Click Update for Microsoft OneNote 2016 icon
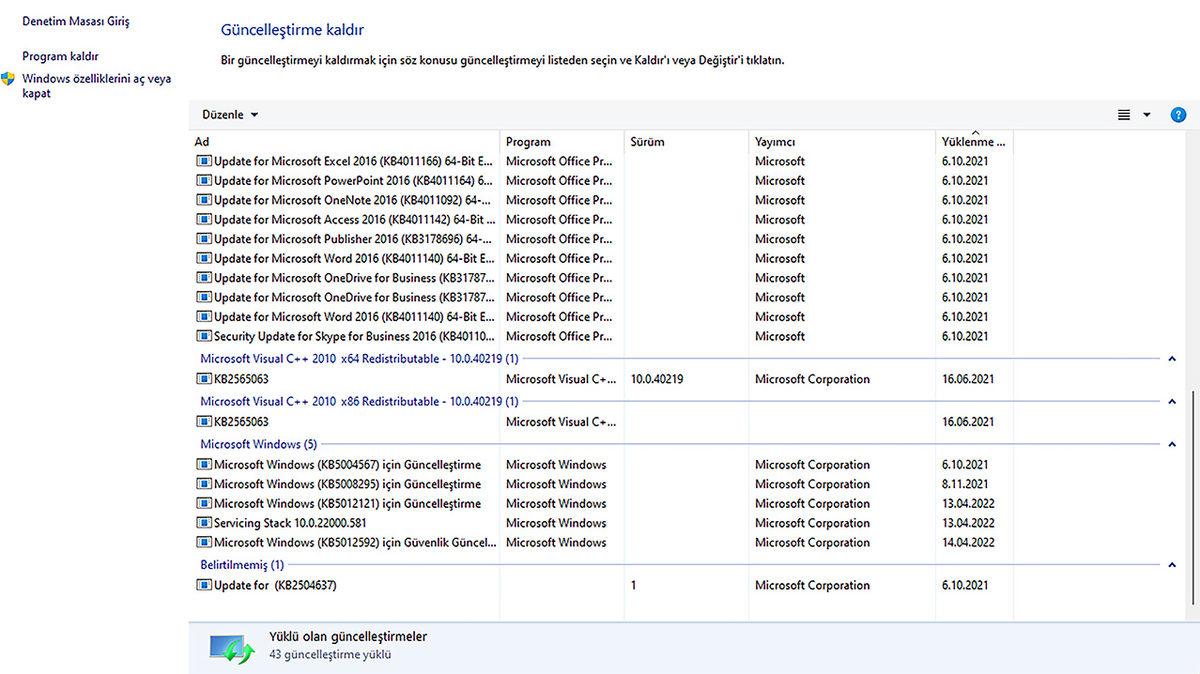Image resolution: width=1200 pixels, height=674 pixels. coord(203,199)
